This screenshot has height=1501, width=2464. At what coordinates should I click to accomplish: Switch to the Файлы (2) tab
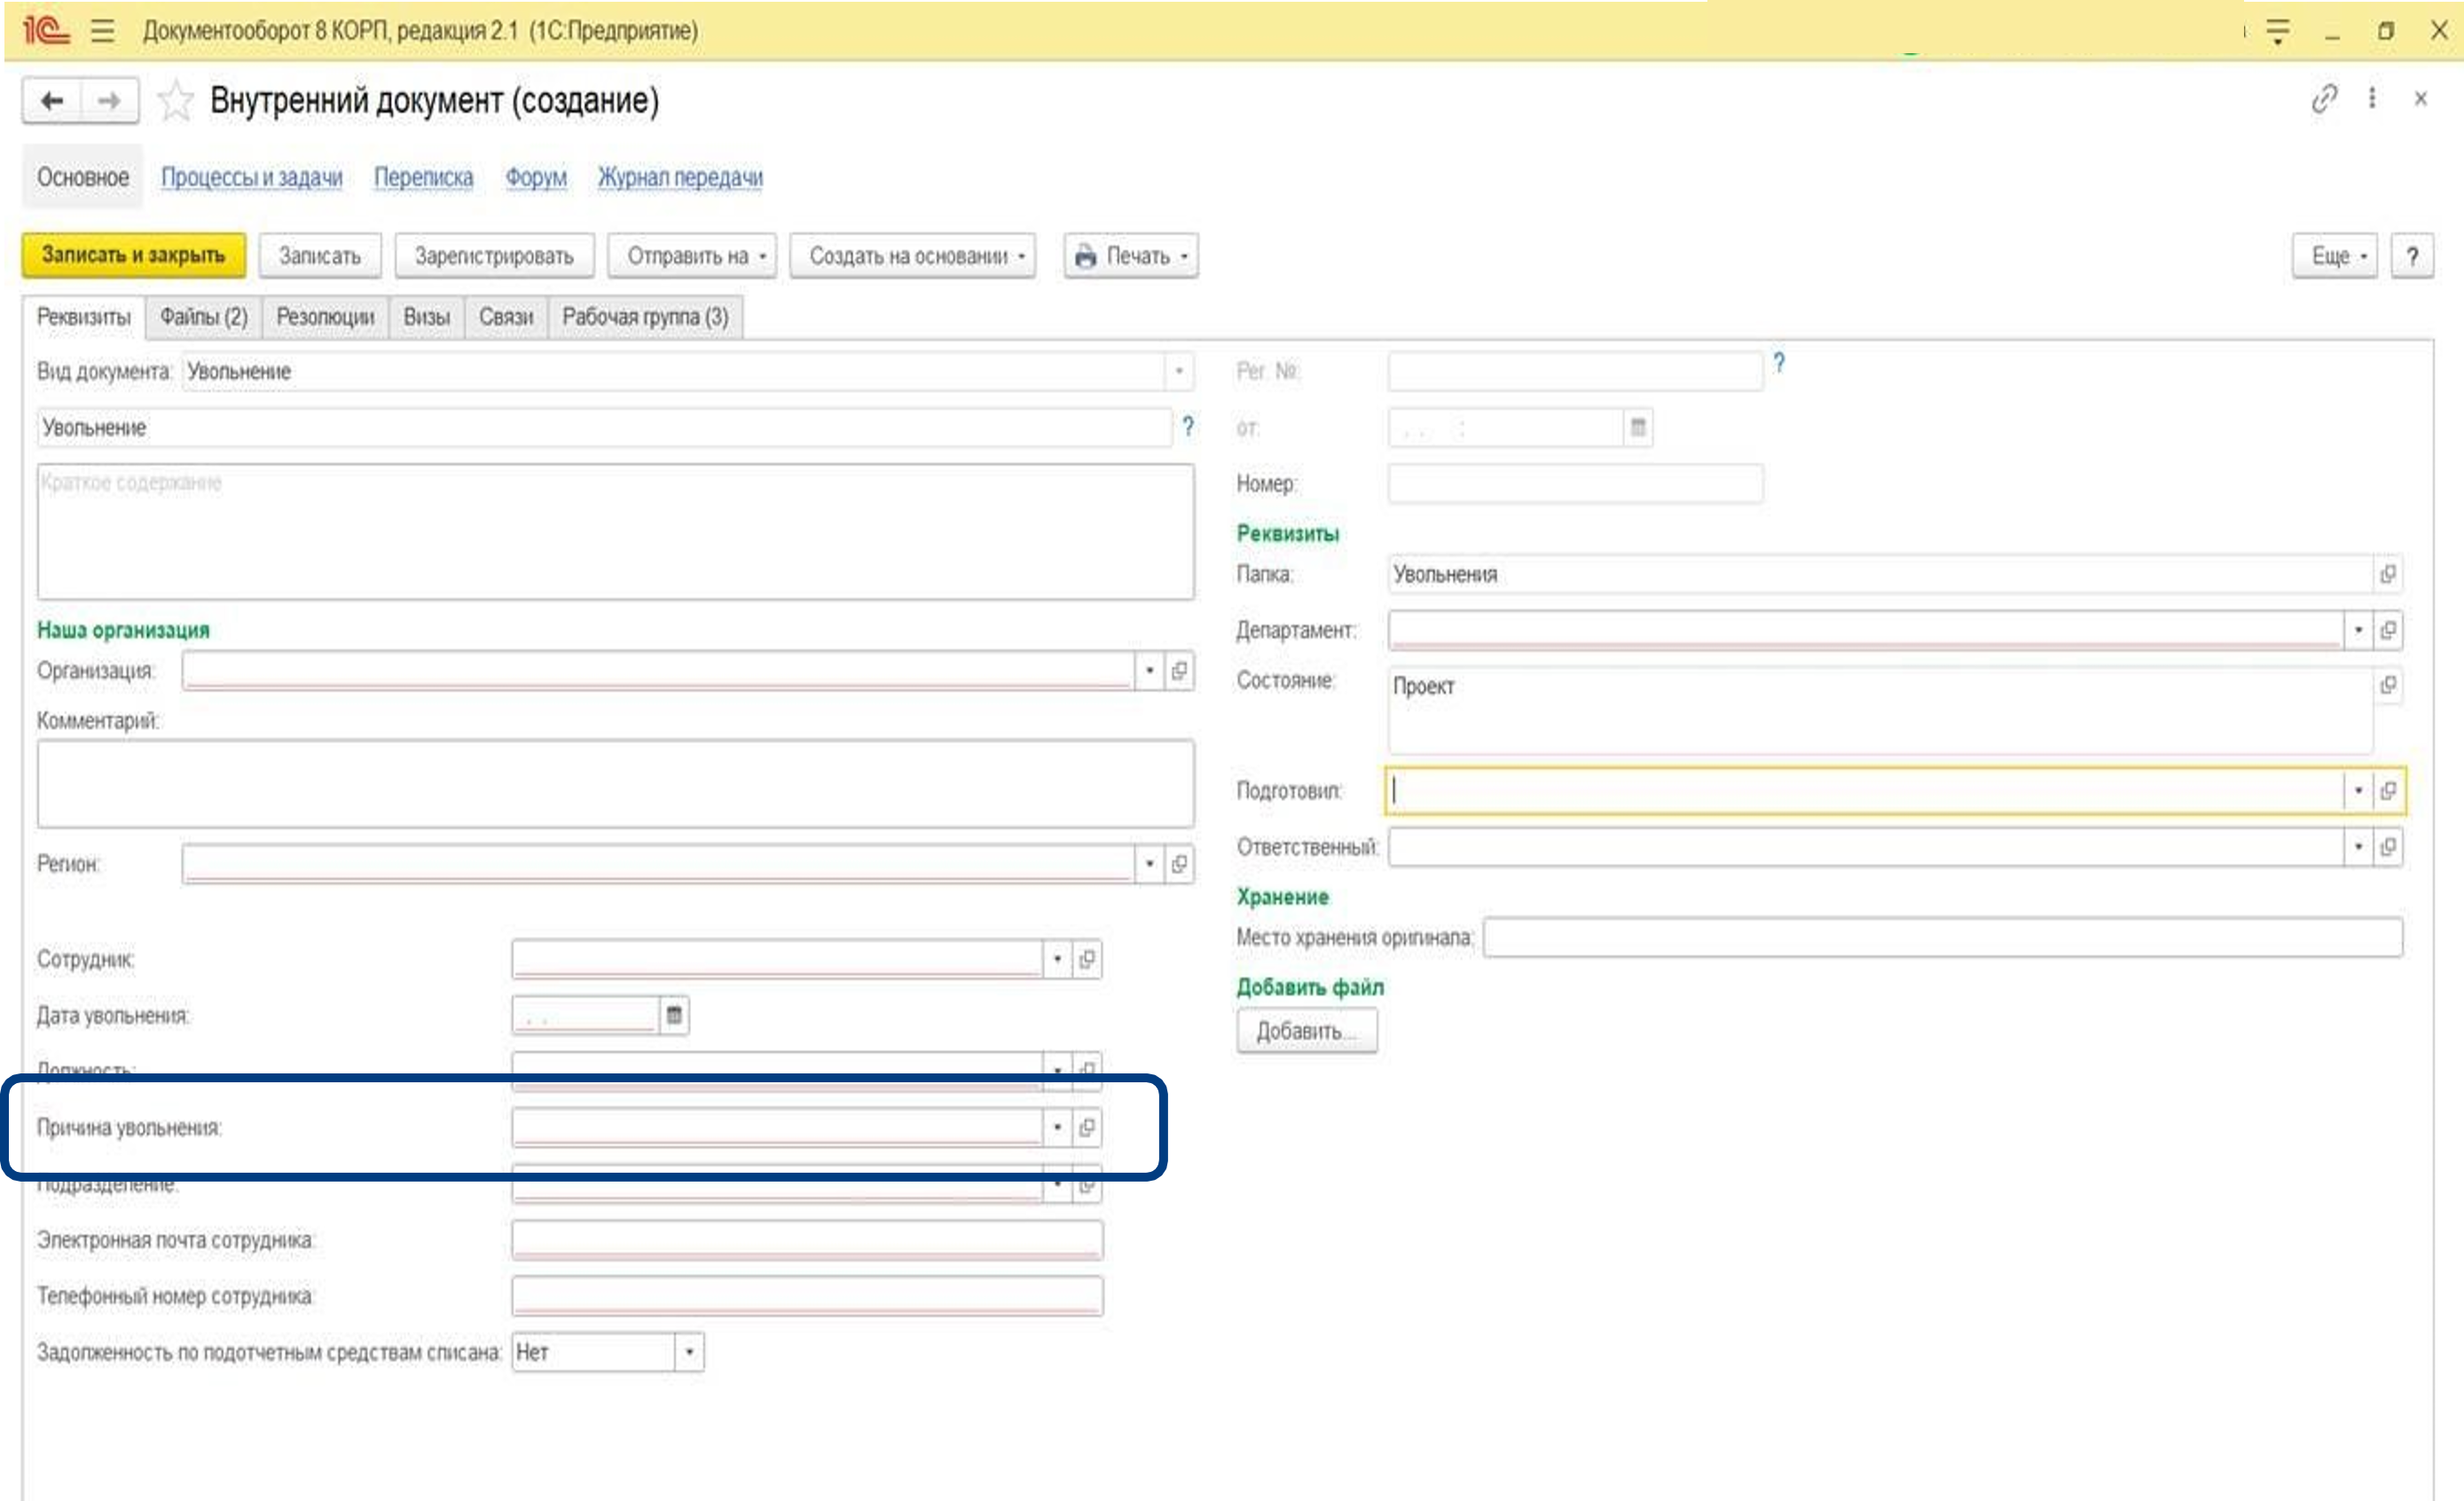point(204,317)
